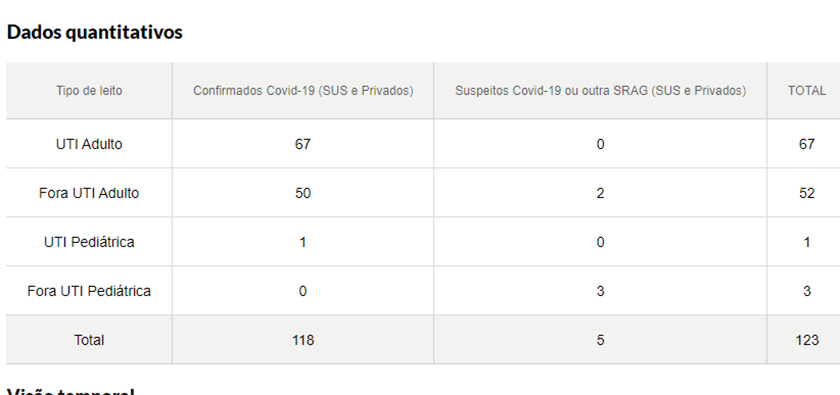840x395 pixels.
Task: Click total confirmed value 118
Action: [303, 340]
